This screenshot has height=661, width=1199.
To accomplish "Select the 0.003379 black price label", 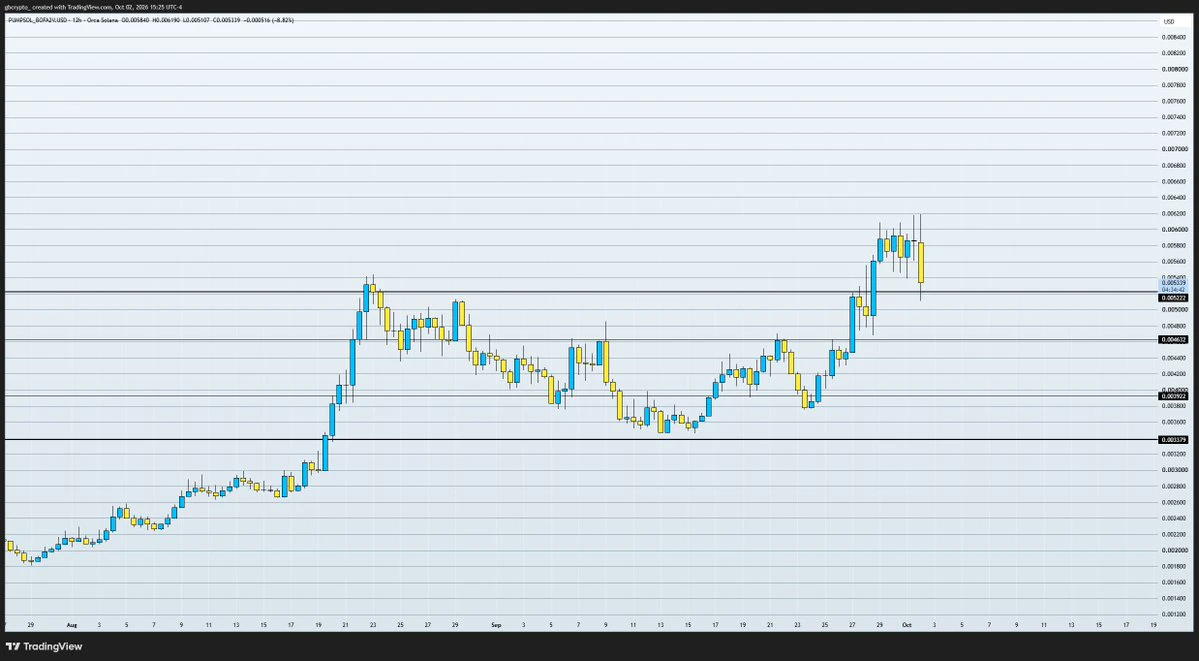I will [x=1173, y=440].
